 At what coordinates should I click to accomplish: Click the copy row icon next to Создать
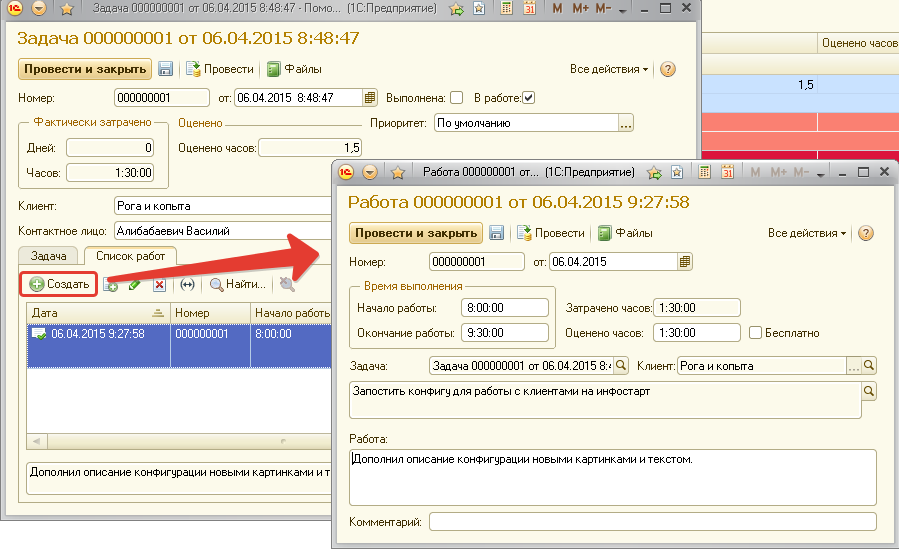point(111,284)
